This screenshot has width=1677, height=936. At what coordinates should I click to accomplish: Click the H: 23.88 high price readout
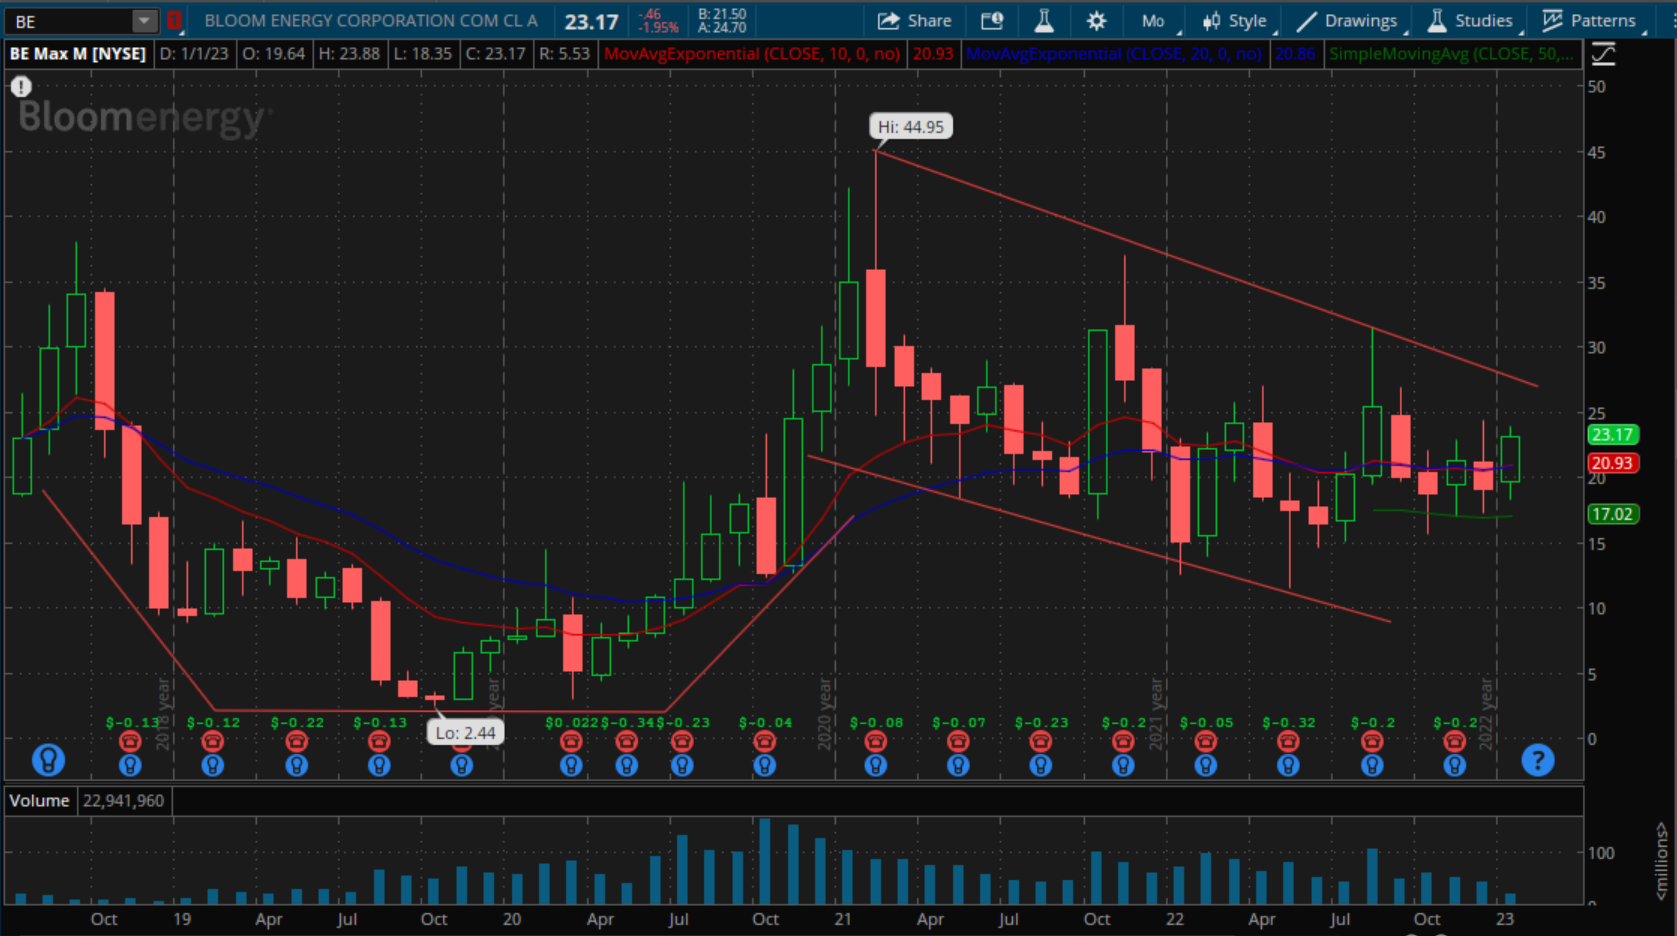click(349, 54)
